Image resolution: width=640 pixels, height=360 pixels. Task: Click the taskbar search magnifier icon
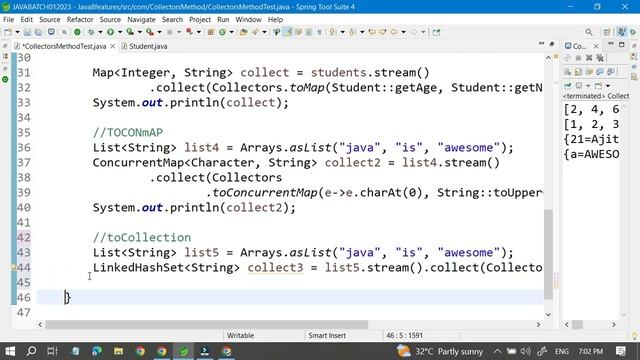coord(31,351)
